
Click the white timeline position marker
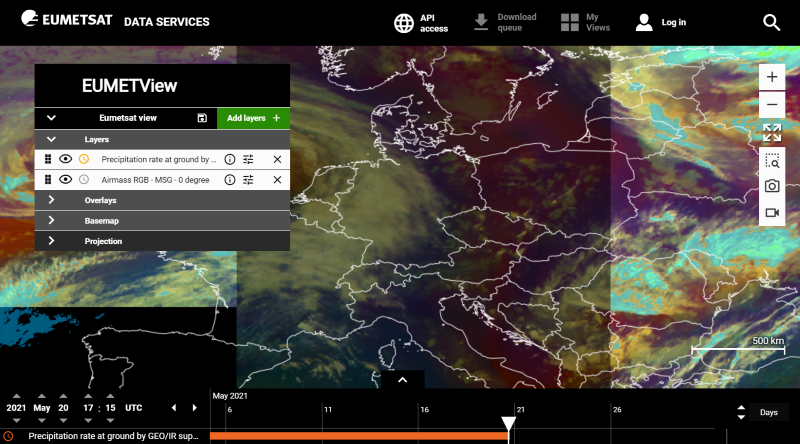click(x=508, y=424)
